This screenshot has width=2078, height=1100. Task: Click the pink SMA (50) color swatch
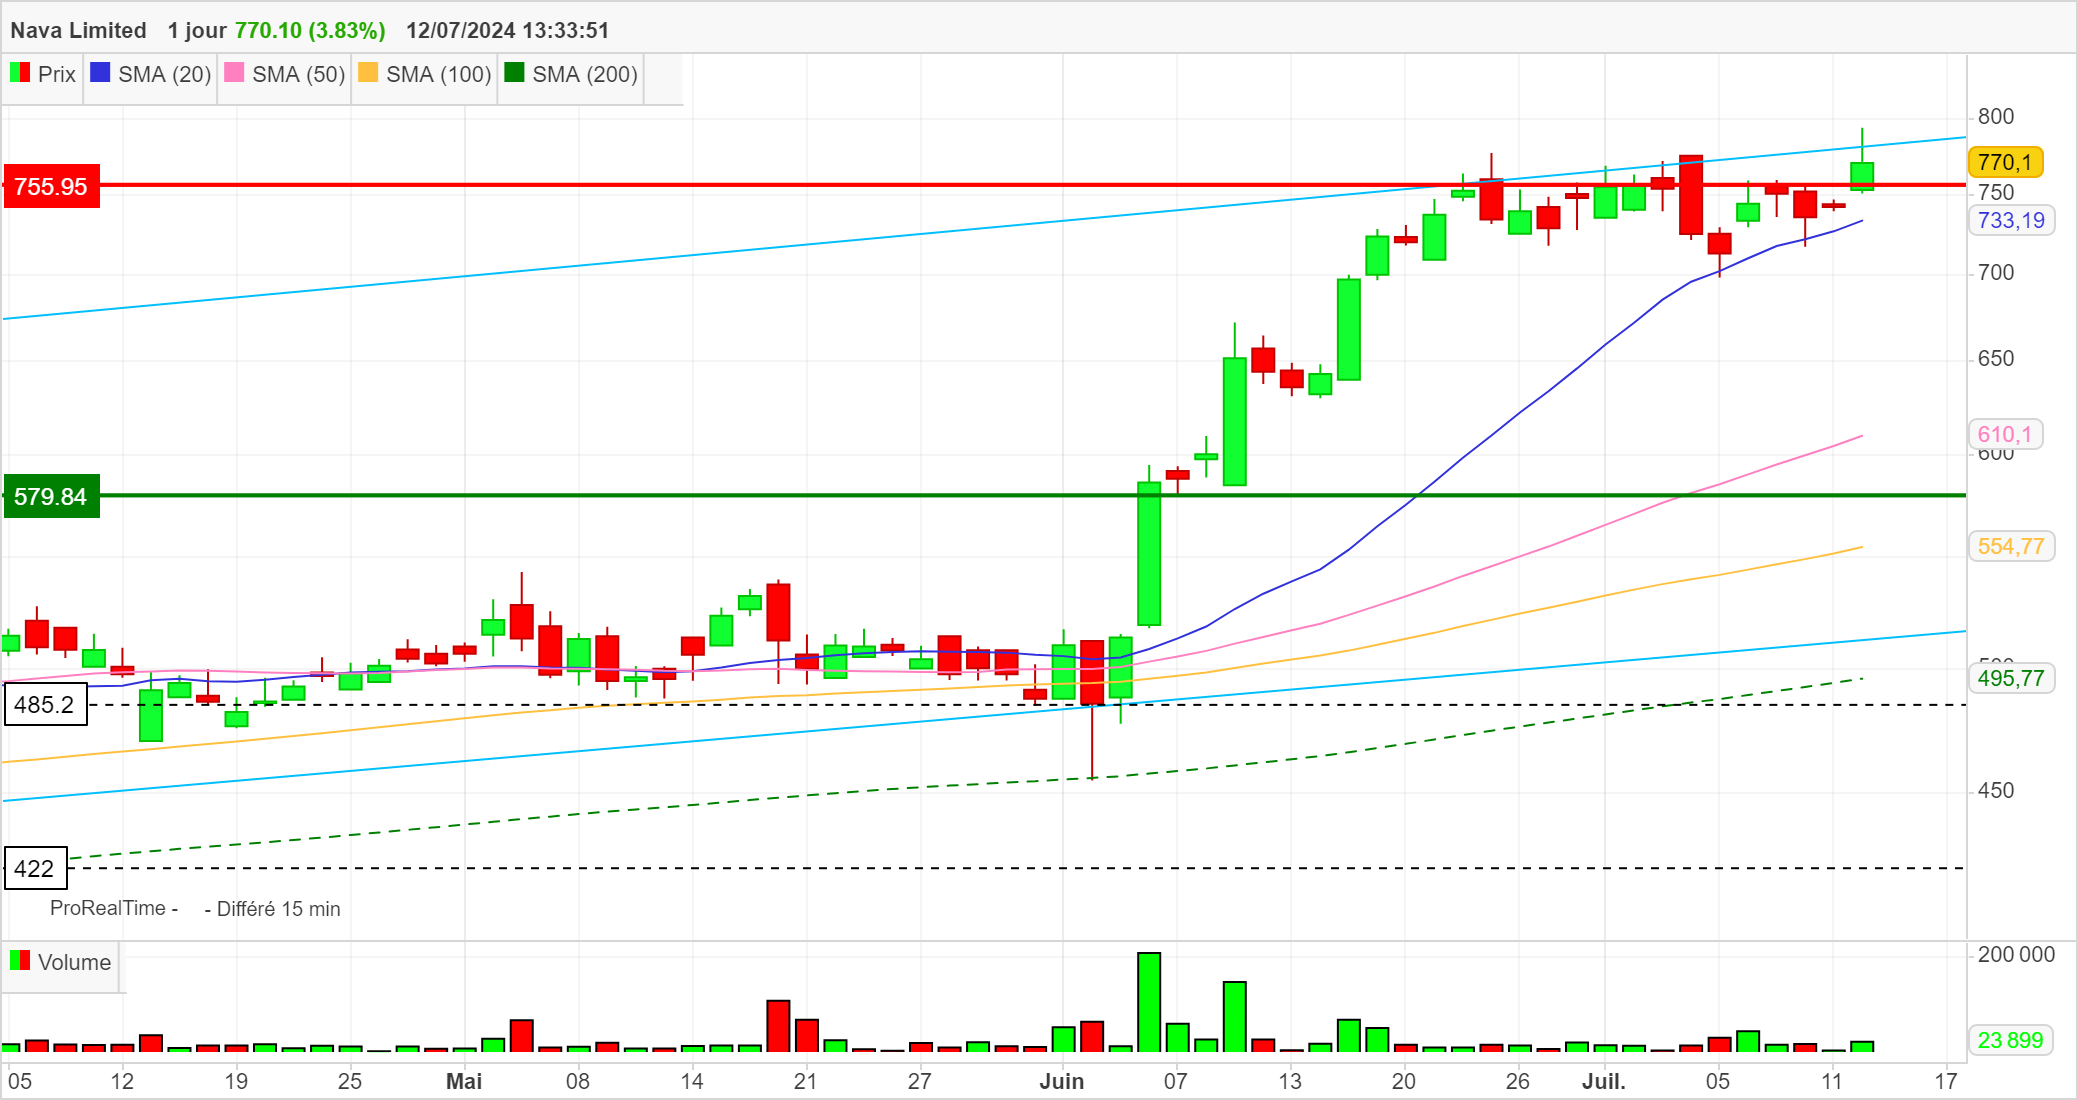[234, 73]
